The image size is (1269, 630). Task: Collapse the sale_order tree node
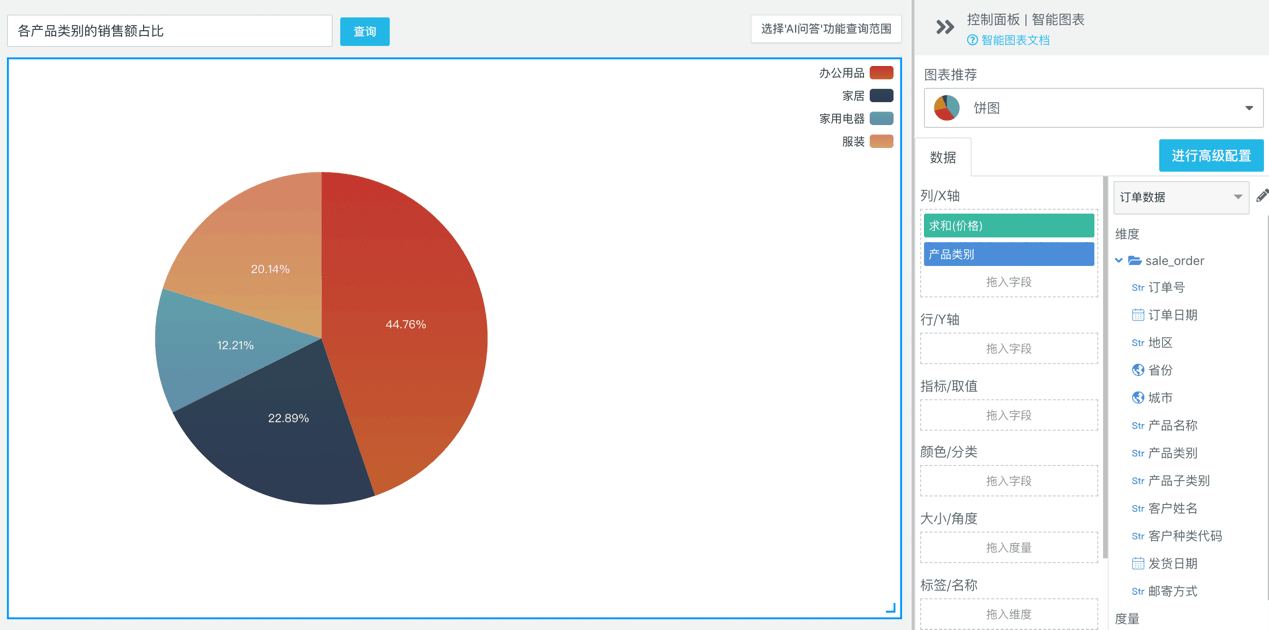(1119, 261)
